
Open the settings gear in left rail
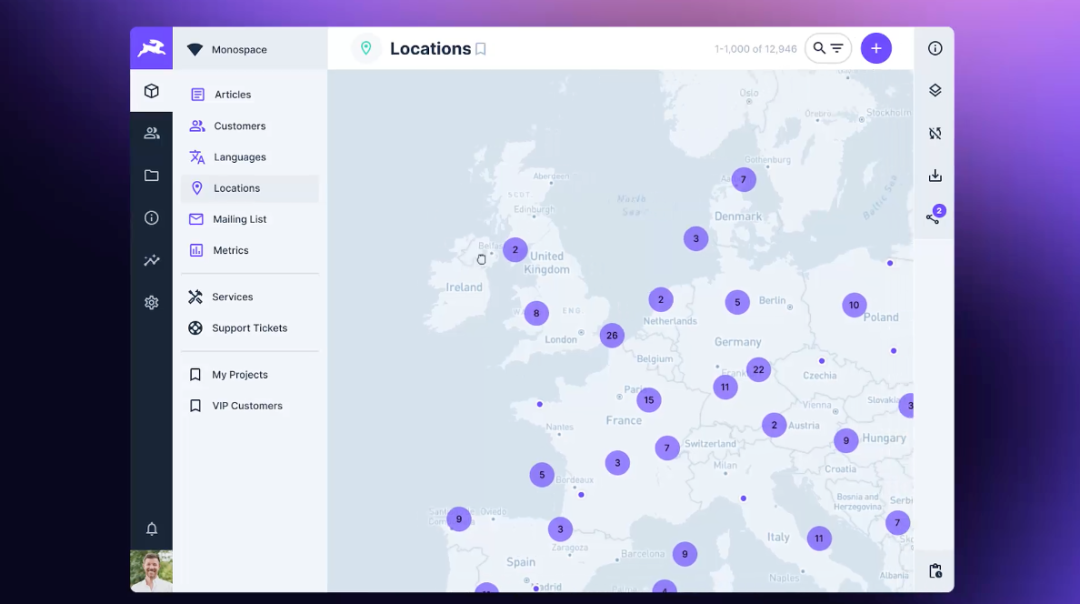152,302
